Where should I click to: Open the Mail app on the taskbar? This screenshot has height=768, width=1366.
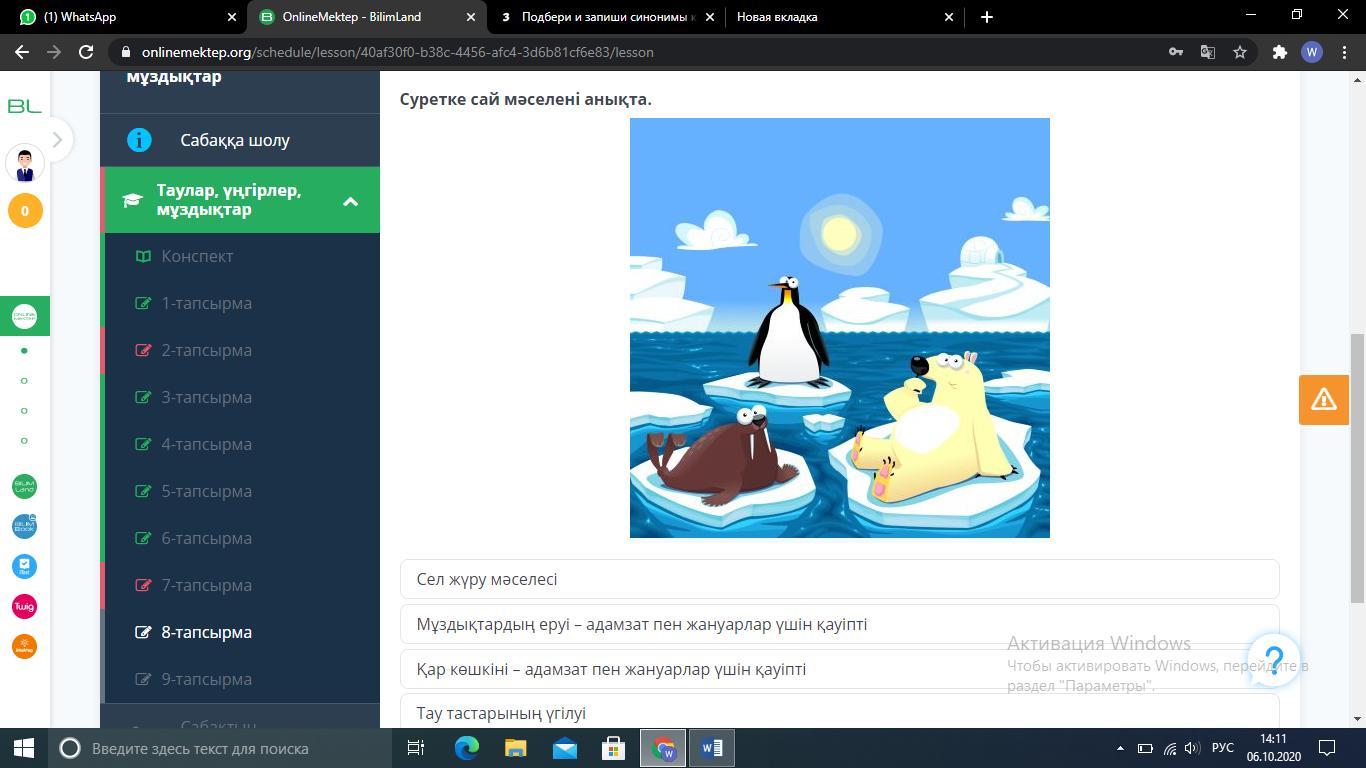(x=565, y=748)
